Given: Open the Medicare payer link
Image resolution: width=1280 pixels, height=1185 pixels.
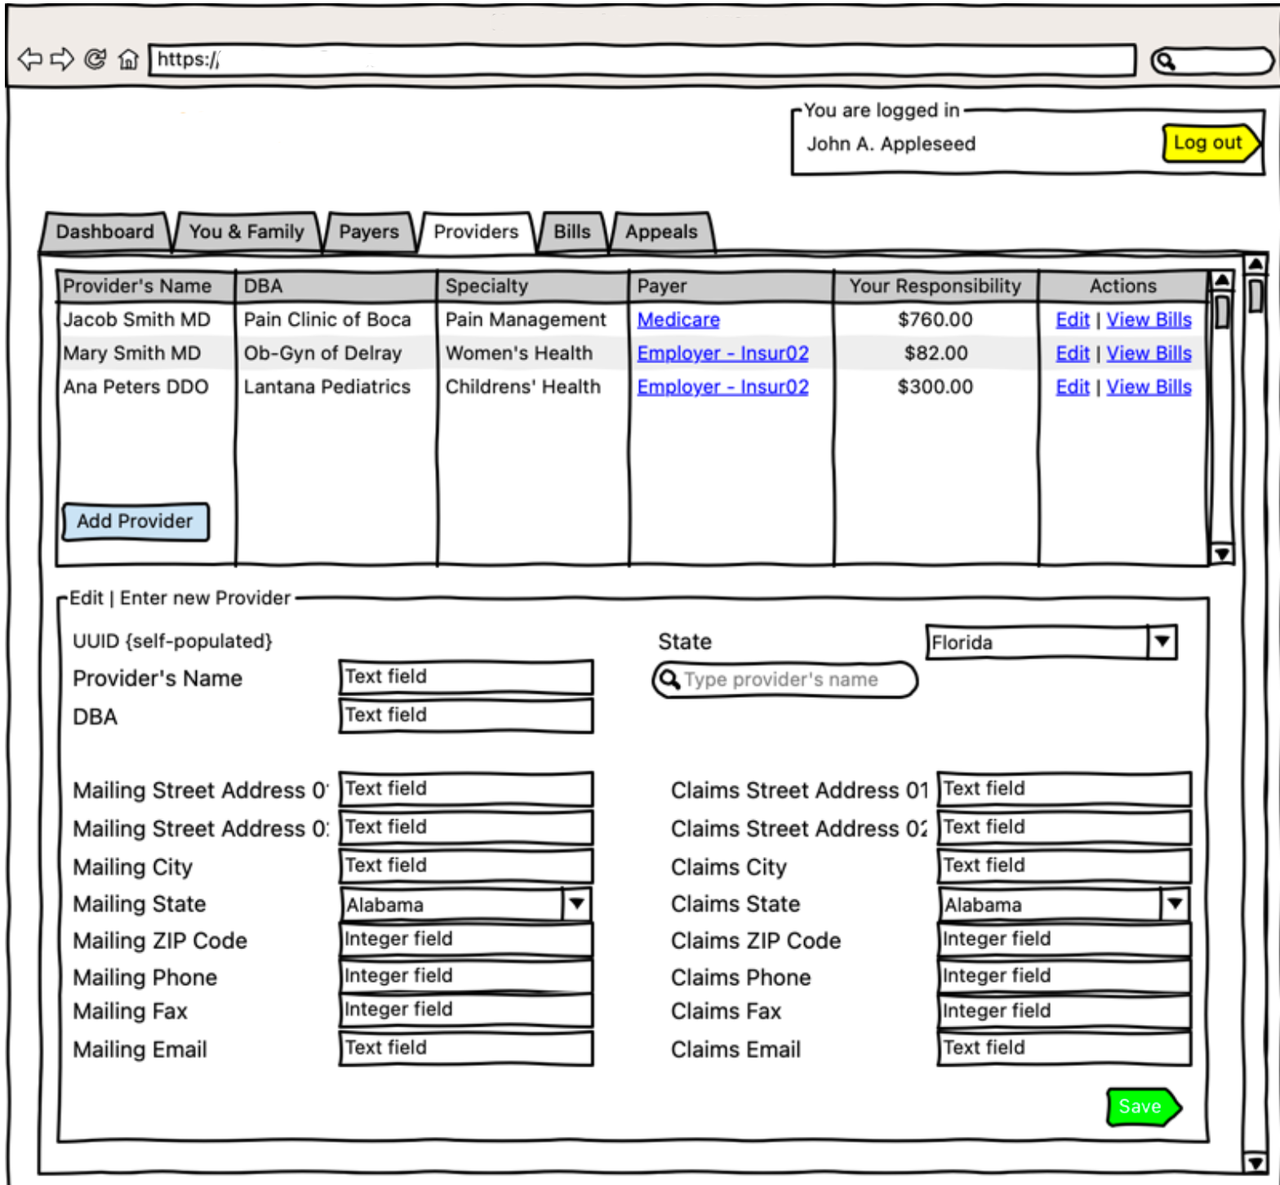Looking at the screenshot, I should tap(678, 319).
